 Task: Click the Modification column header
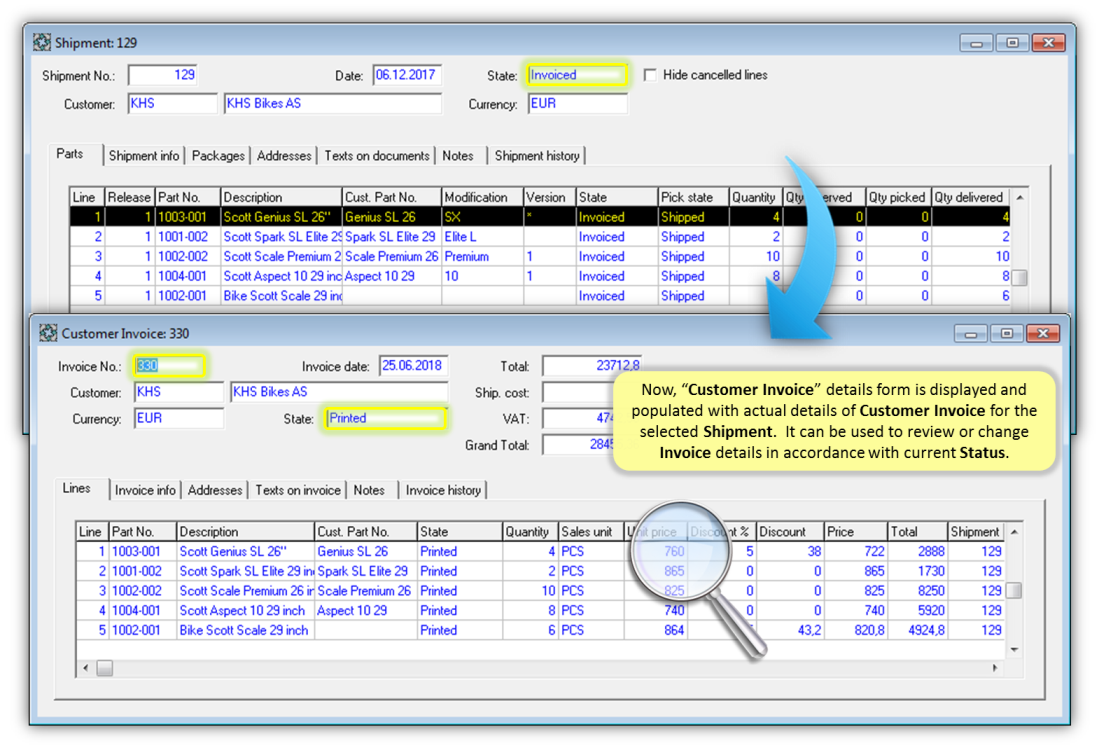point(482,197)
